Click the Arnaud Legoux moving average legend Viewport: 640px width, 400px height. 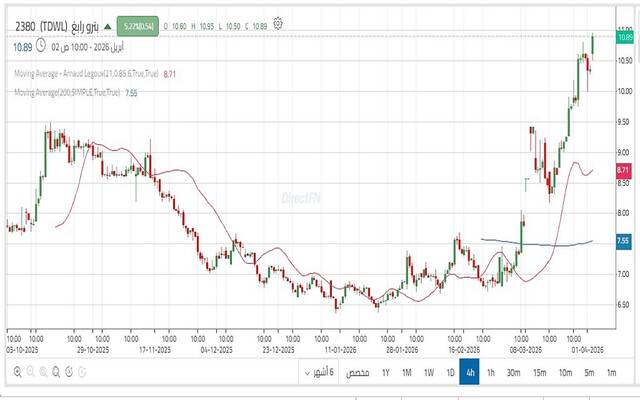pyautogui.click(x=86, y=74)
